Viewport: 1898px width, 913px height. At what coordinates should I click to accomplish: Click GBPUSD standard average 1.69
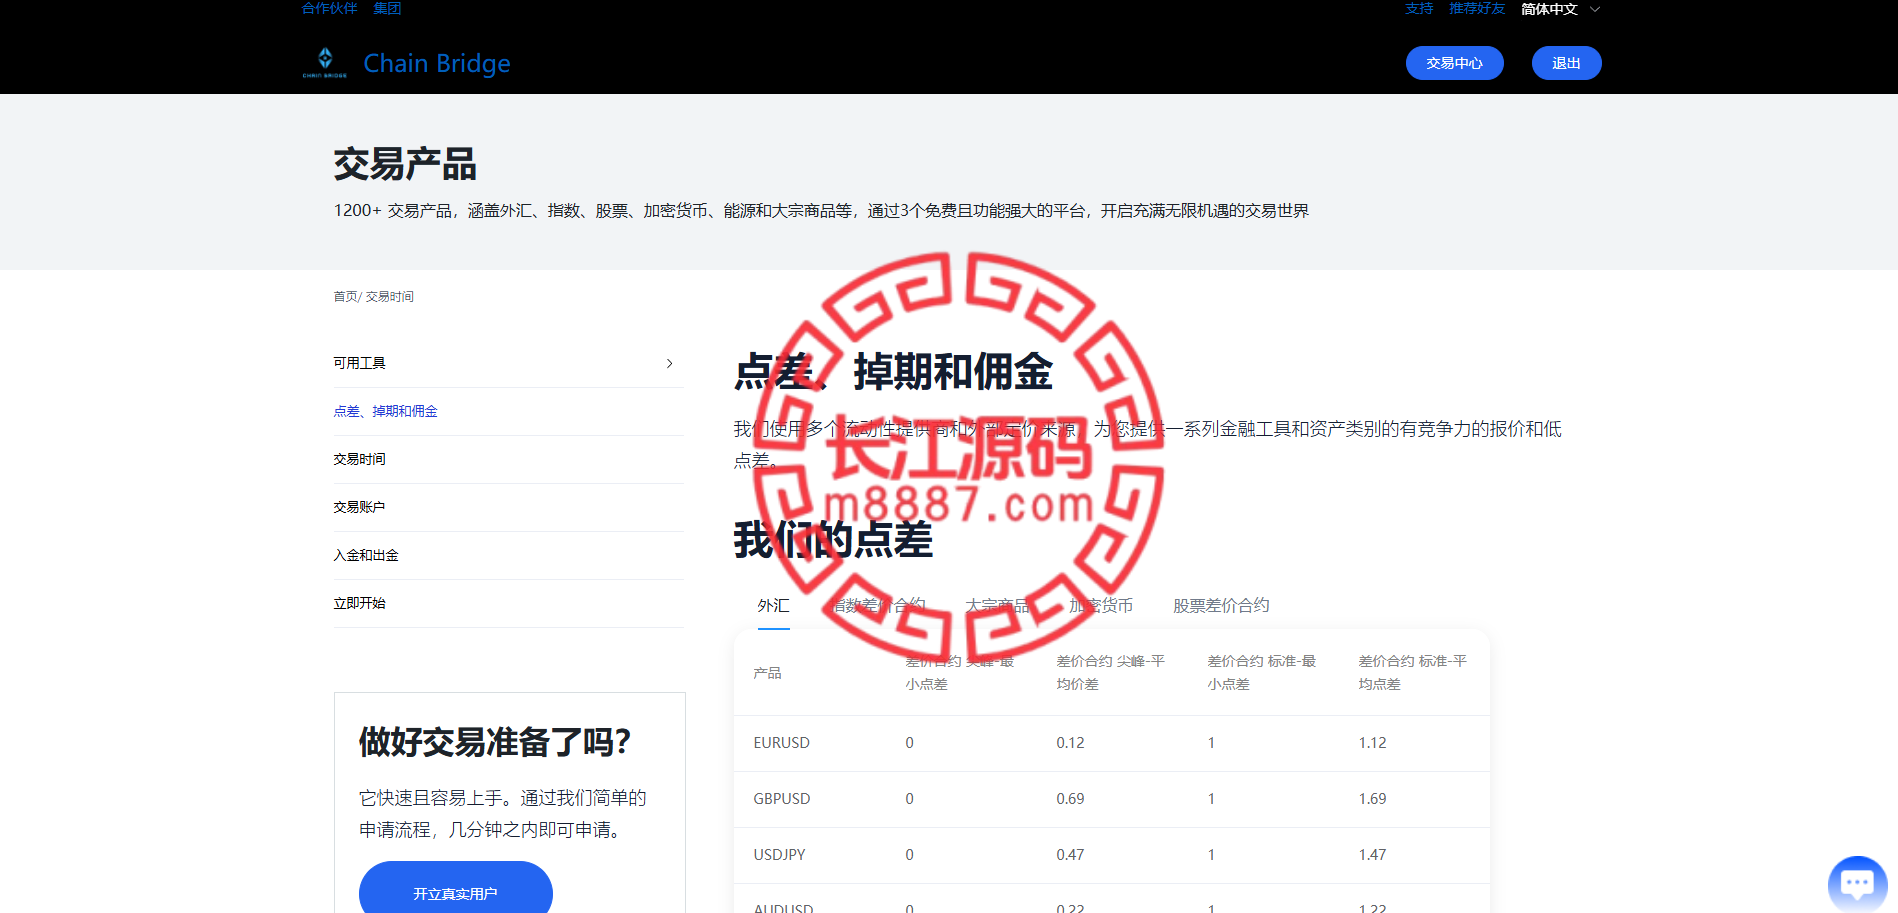pos(1372,799)
